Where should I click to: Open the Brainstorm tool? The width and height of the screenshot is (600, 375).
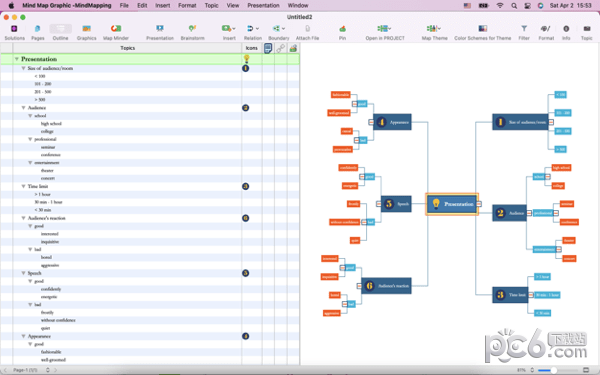click(x=192, y=29)
